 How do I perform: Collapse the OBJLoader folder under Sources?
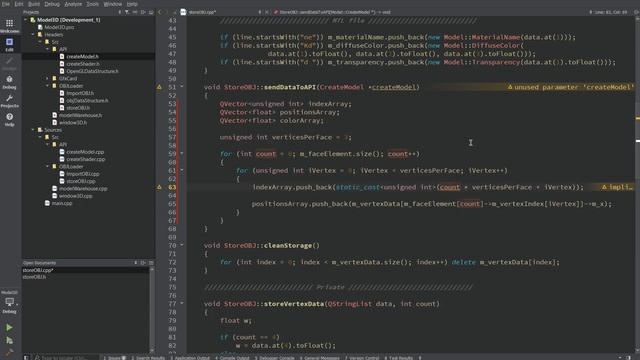(48, 167)
